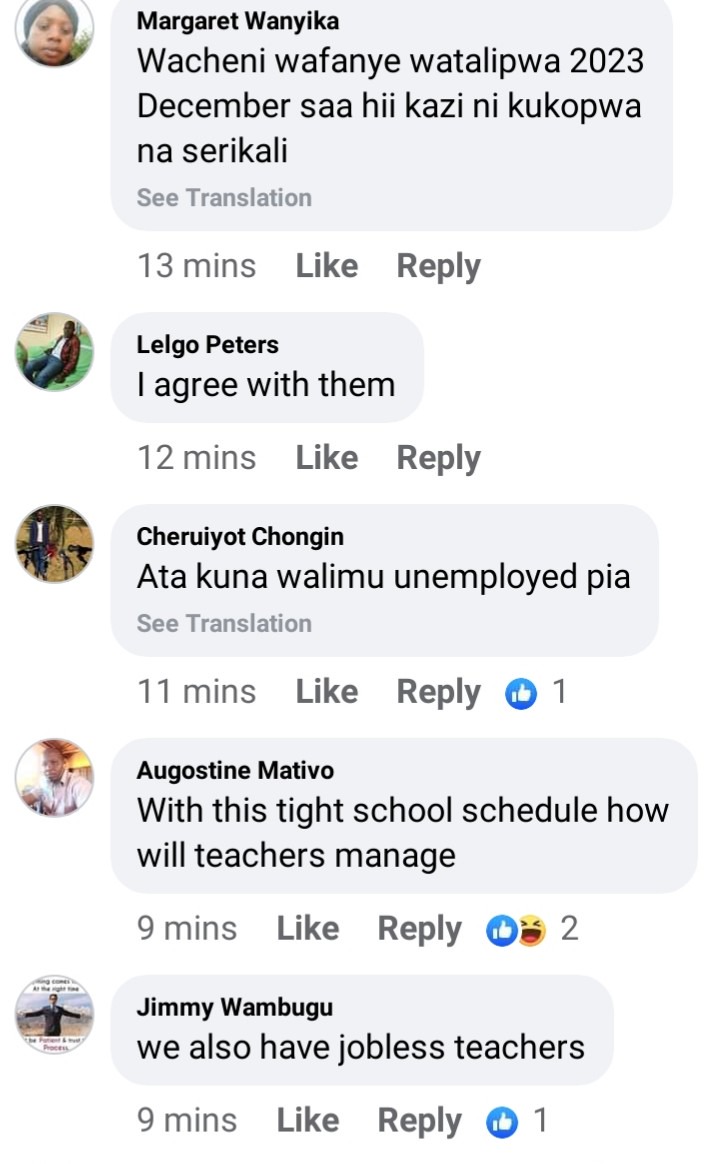The width and height of the screenshot is (718, 1164).
Task: Like Cheruiyot Chongin's comment
Action: coord(327,691)
